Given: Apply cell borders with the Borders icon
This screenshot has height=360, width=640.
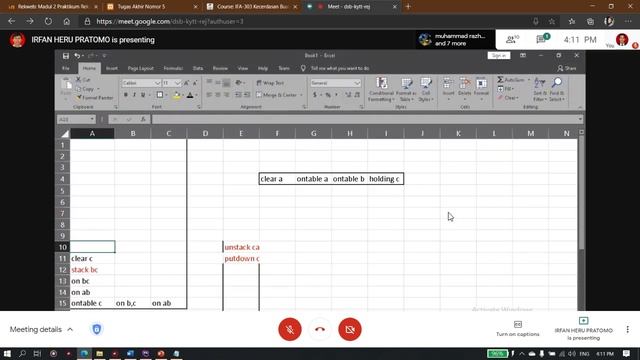Looking at the screenshot, I should click(x=160, y=95).
